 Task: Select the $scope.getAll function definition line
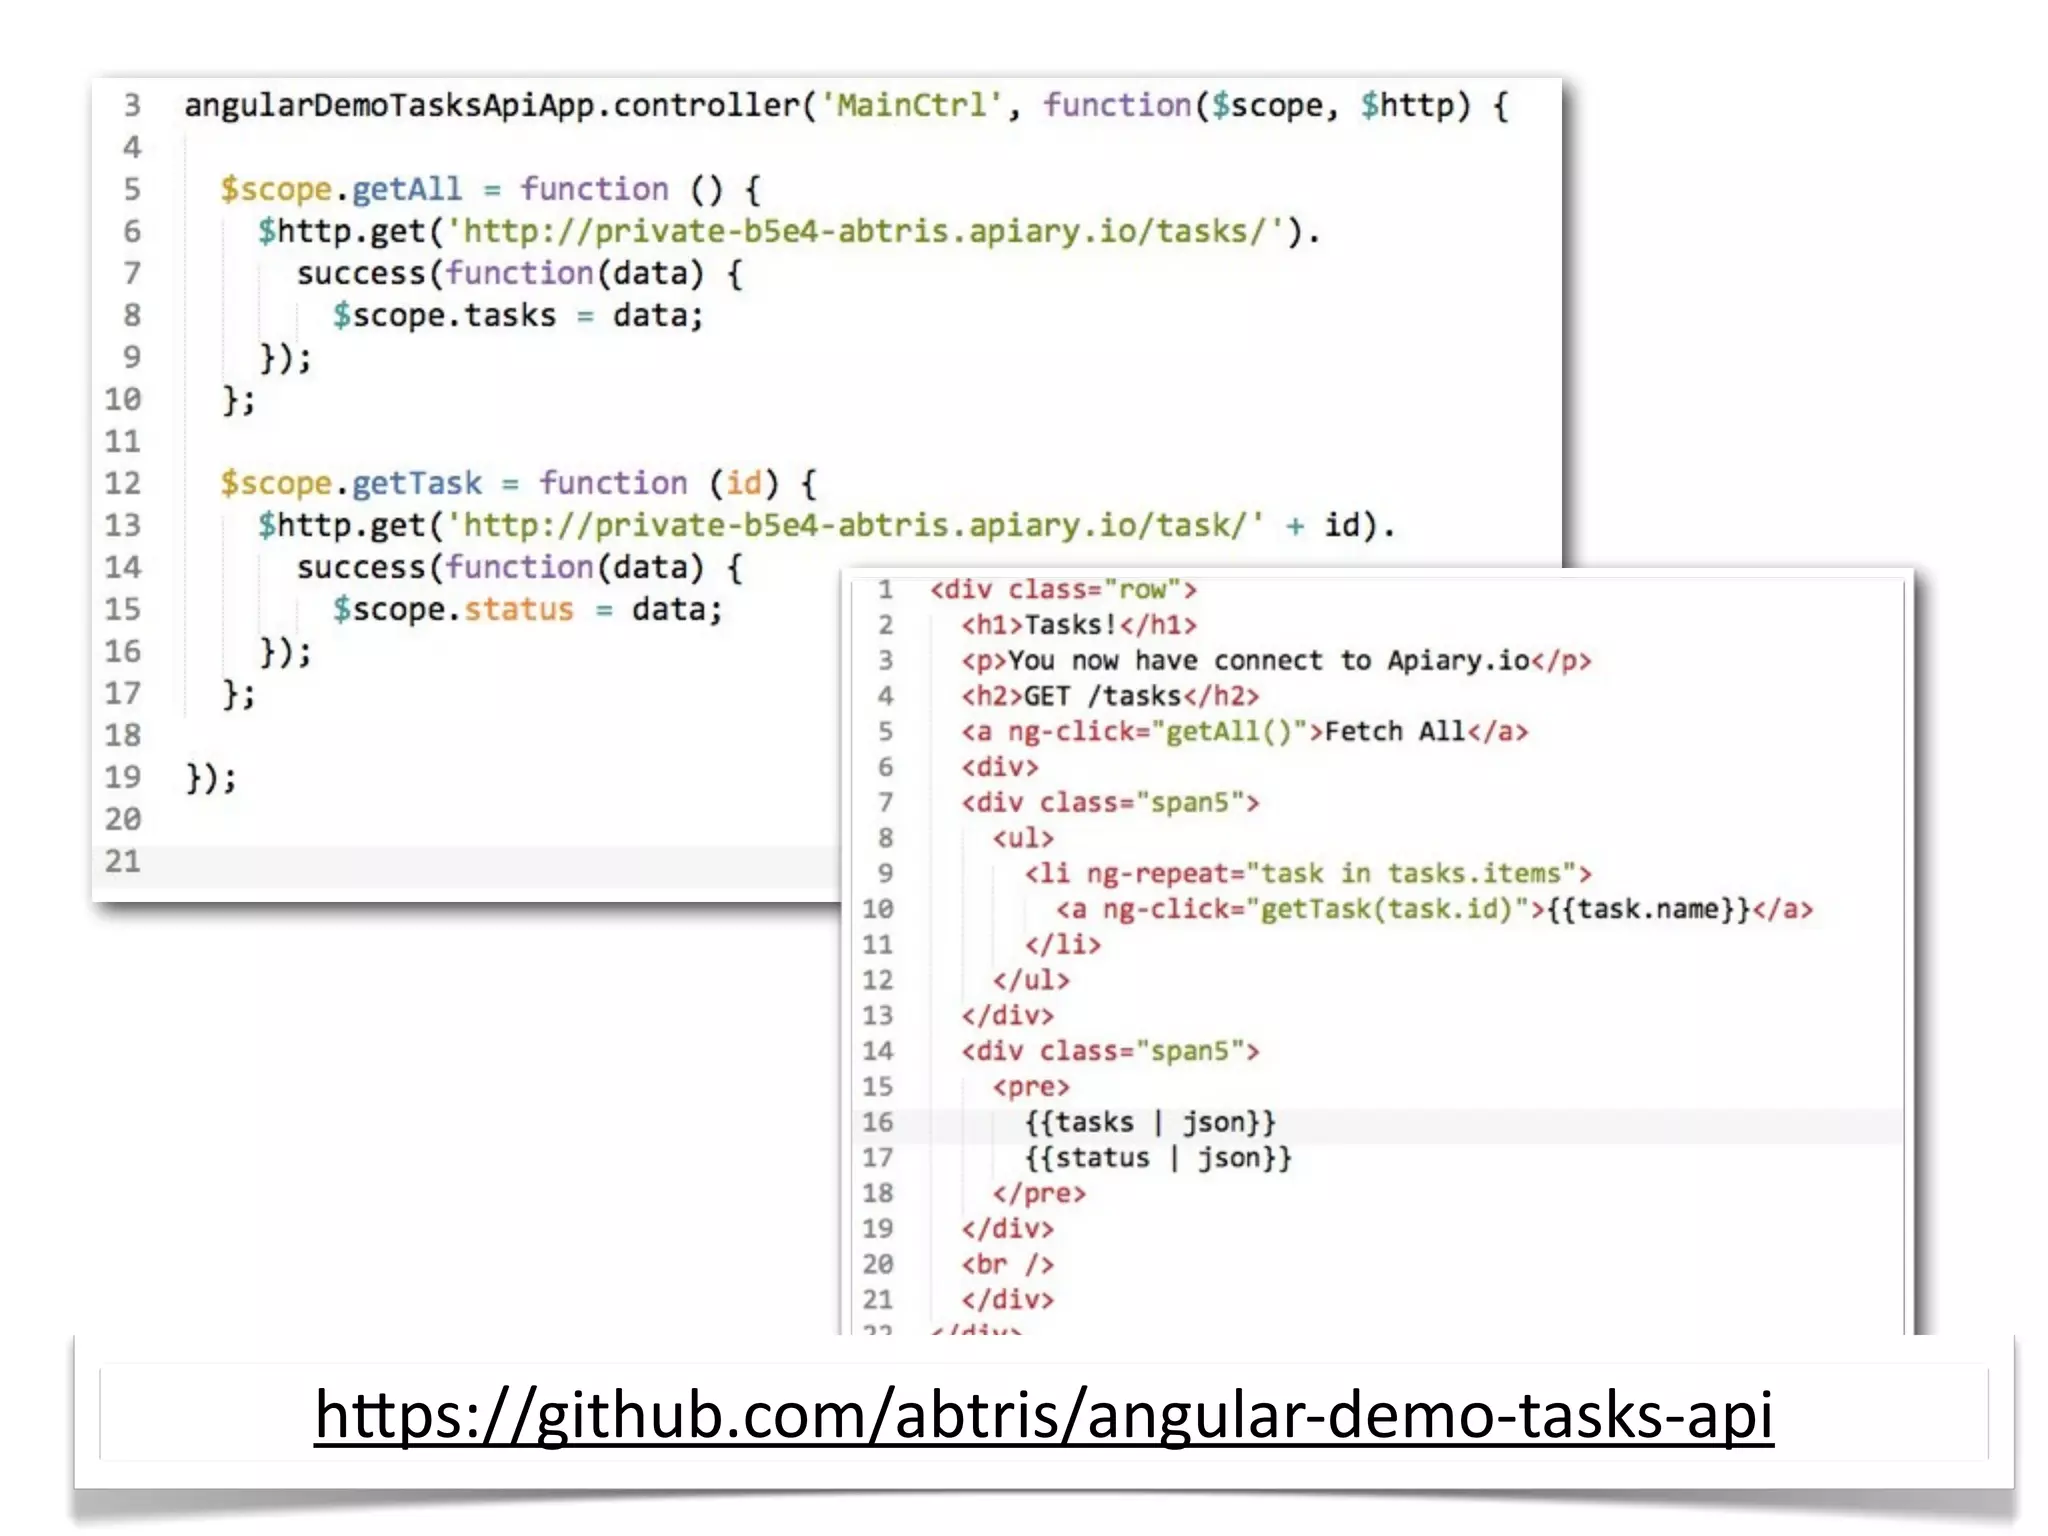pyautogui.click(x=491, y=189)
